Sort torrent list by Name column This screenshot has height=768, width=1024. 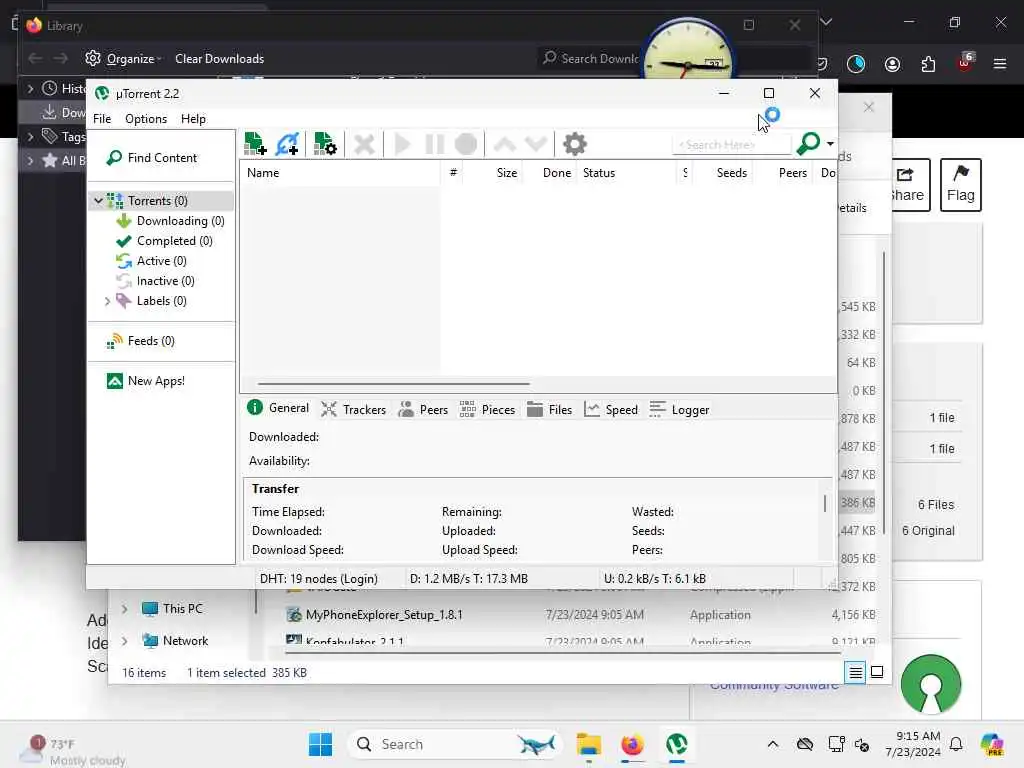pyautogui.click(x=341, y=173)
